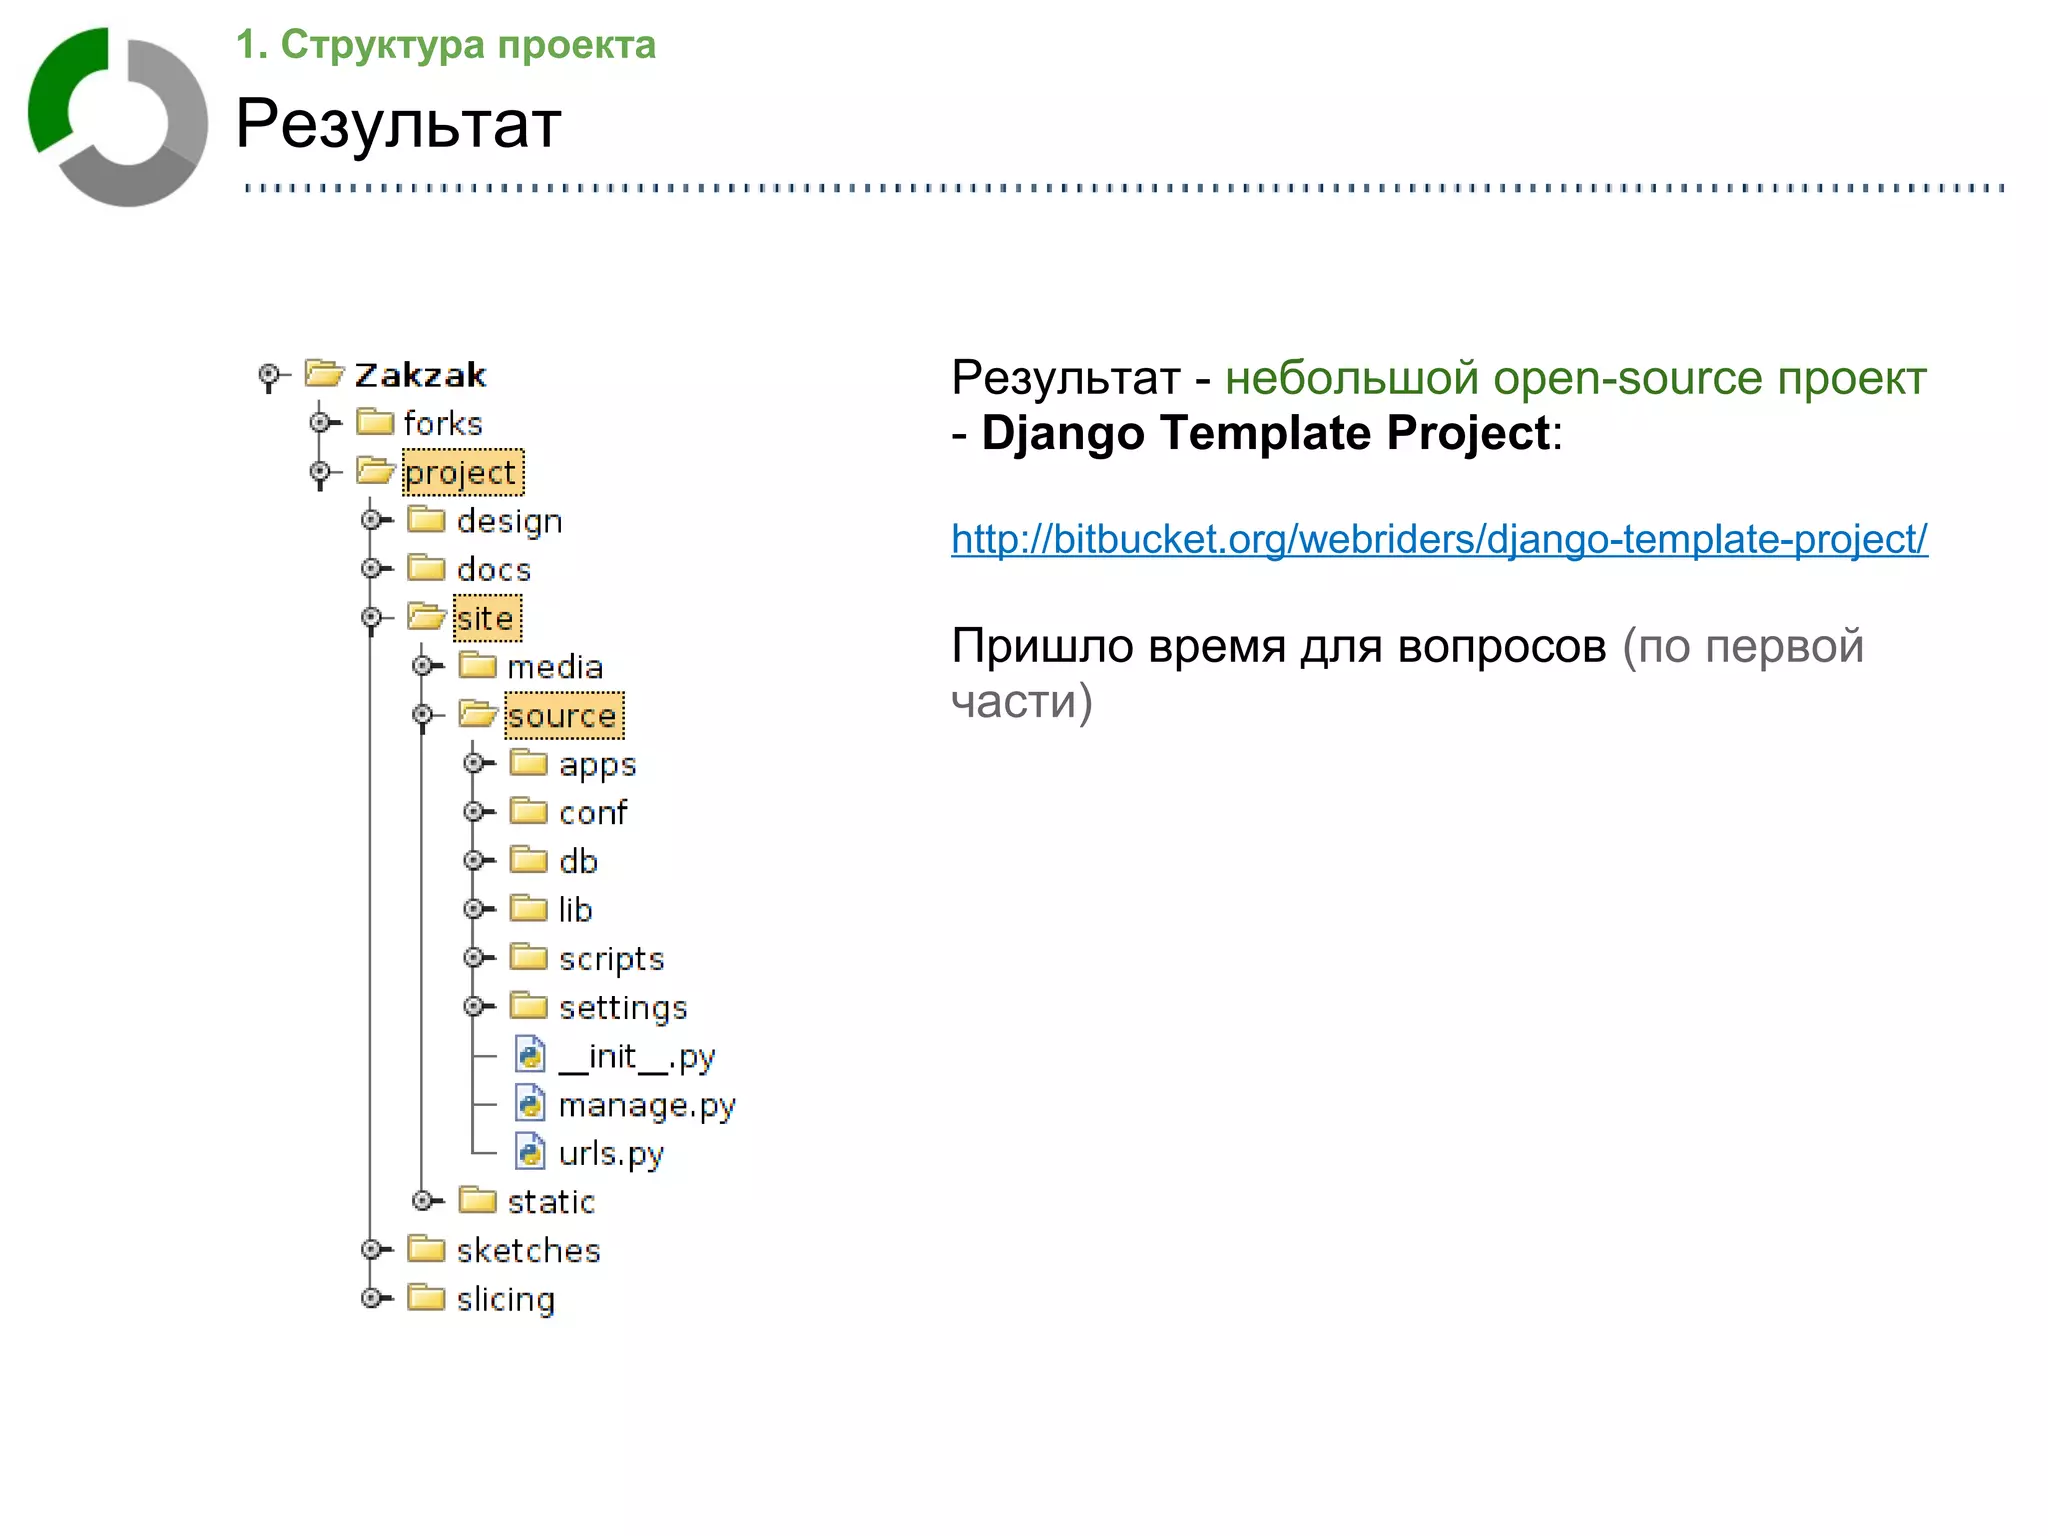2048x1536 pixels.
Task: Expand the design tree node
Action: (371, 519)
